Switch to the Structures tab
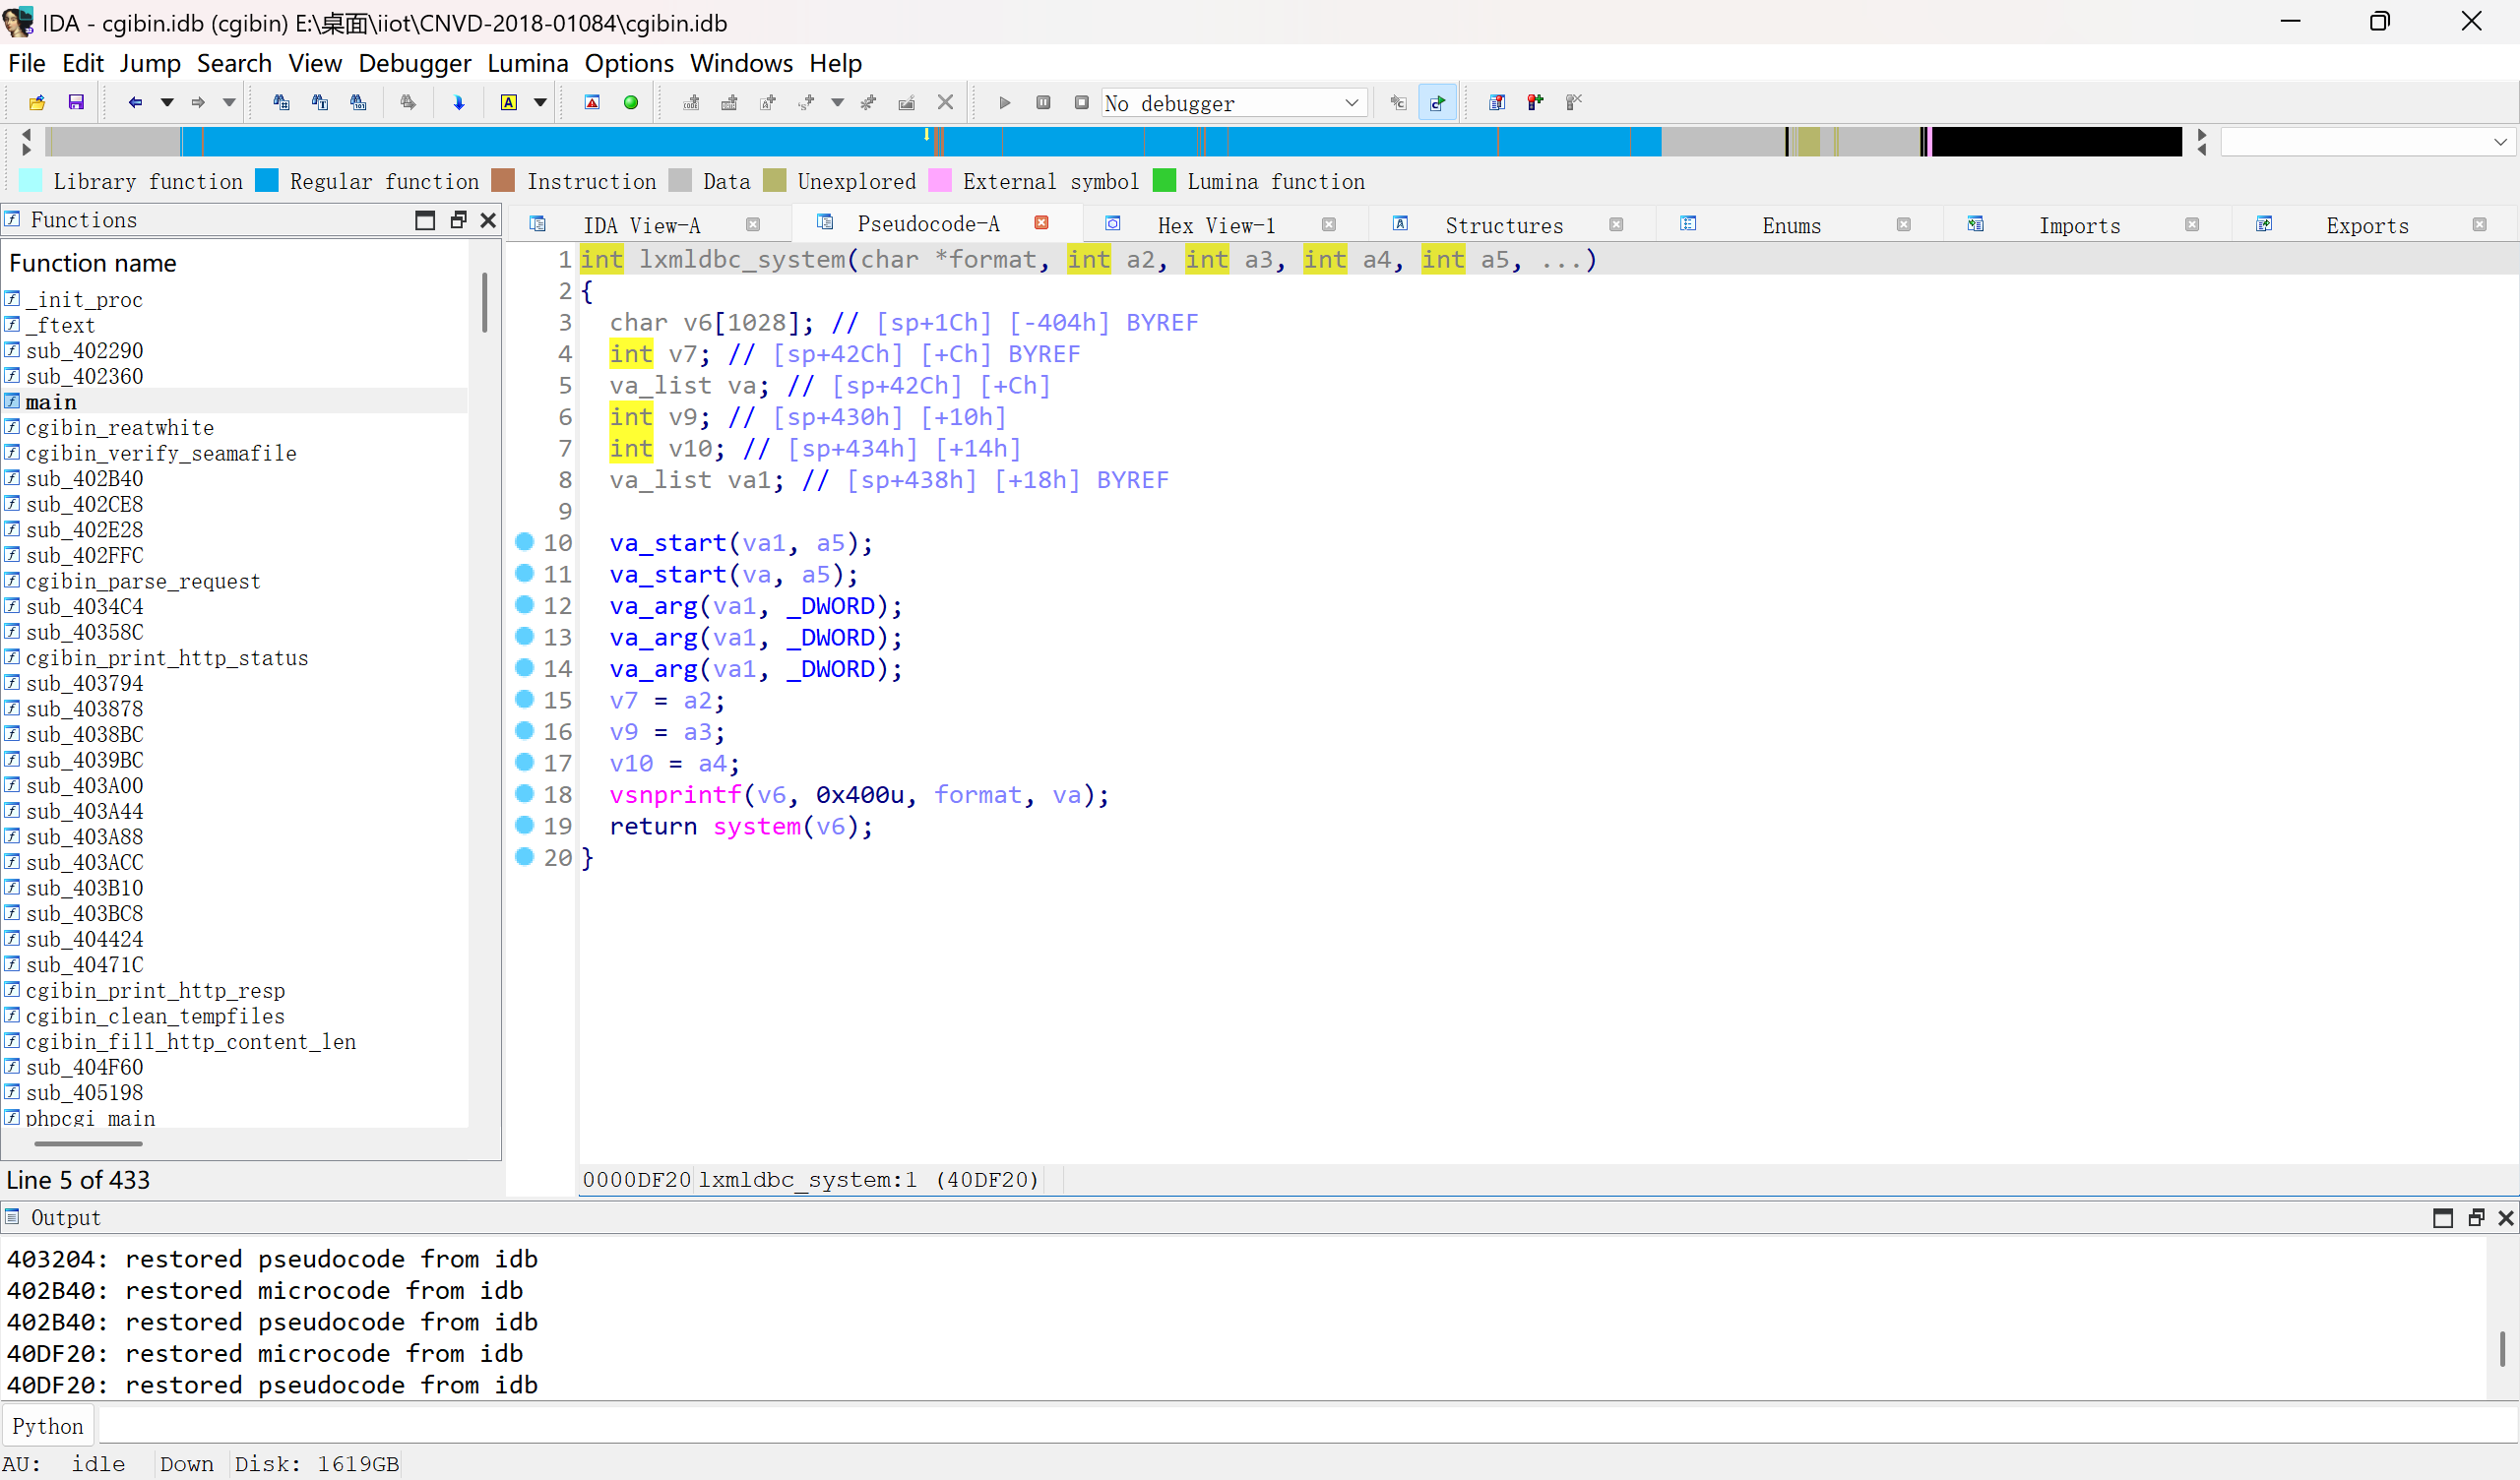The image size is (2520, 1480). click(1504, 225)
